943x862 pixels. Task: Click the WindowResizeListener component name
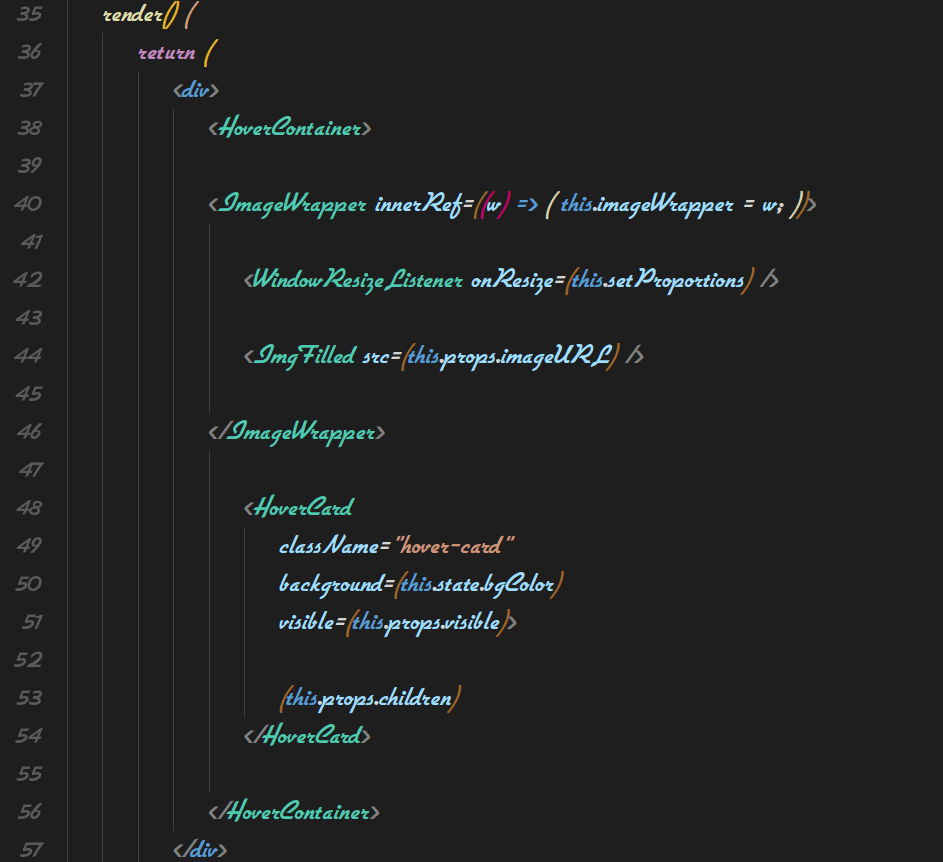pyautogui.click(x=356, y=280)
